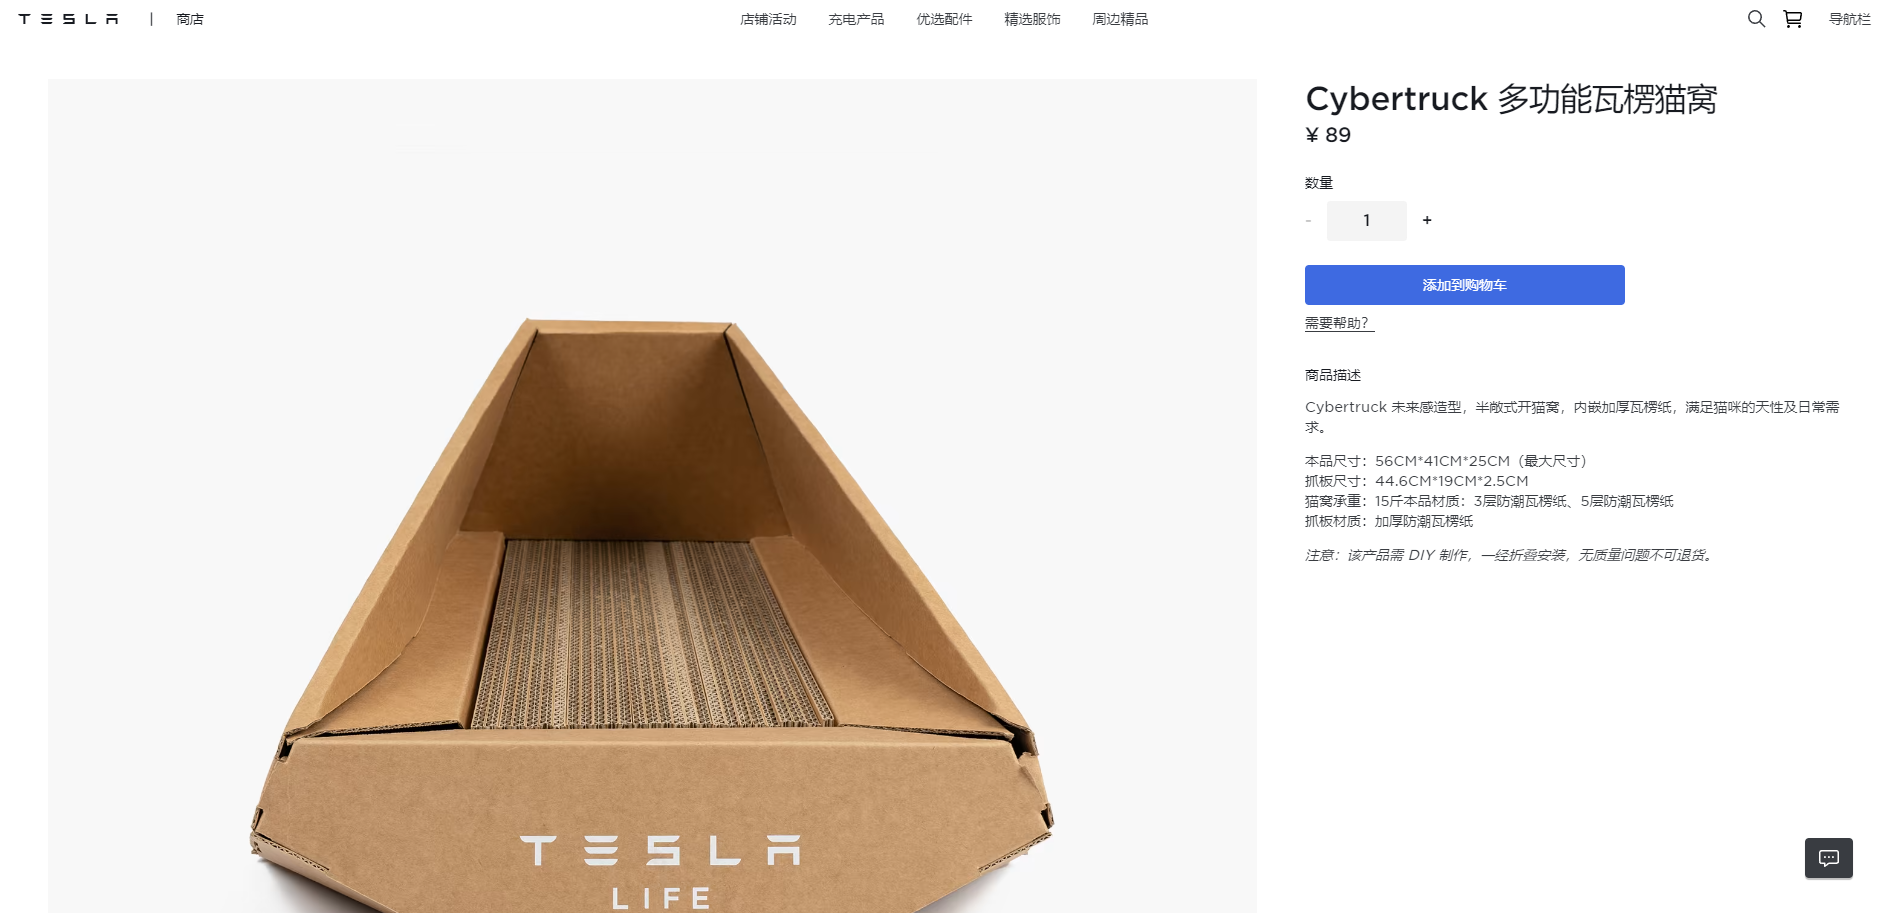The width and height of the screenshot is (1895, 913).
Task: Click the blue 添加到购物车 button
Action: [1464, 285]
